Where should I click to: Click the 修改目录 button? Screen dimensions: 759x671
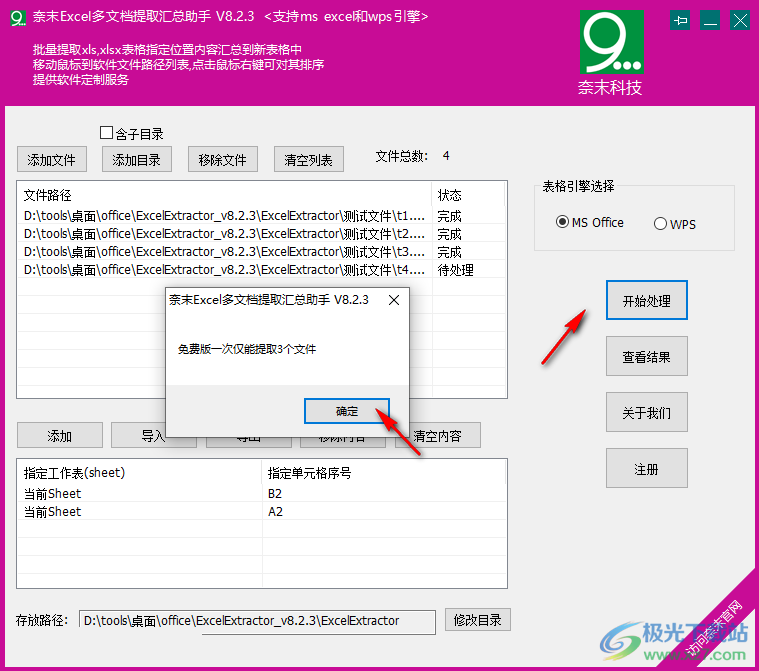coord(478,620)
